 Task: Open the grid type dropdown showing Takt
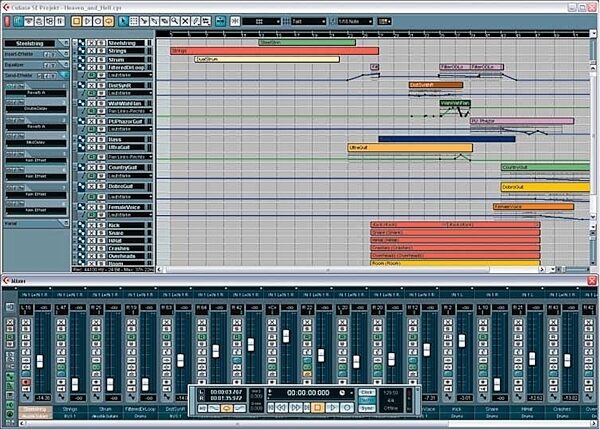click(308, 21)
